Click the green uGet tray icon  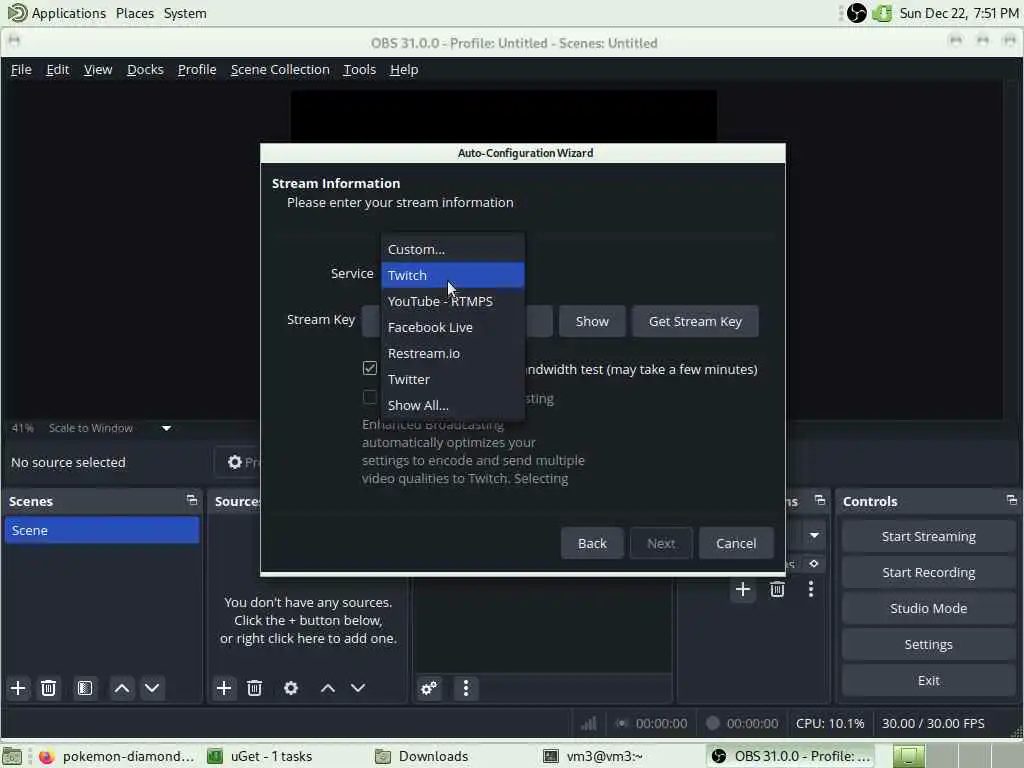(x=882, y=12)
